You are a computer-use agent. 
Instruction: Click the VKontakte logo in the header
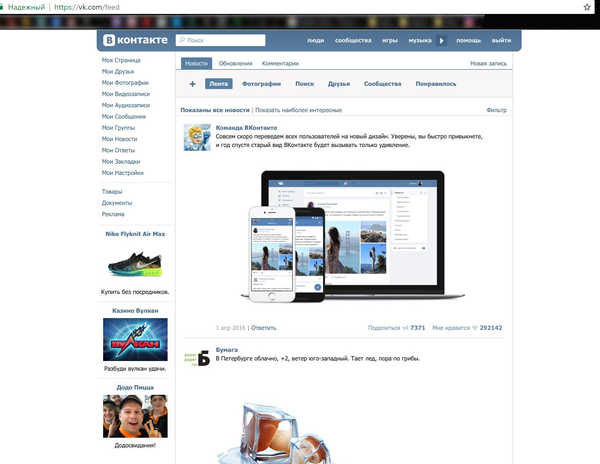pyautogui.click(x=135, y=40)
